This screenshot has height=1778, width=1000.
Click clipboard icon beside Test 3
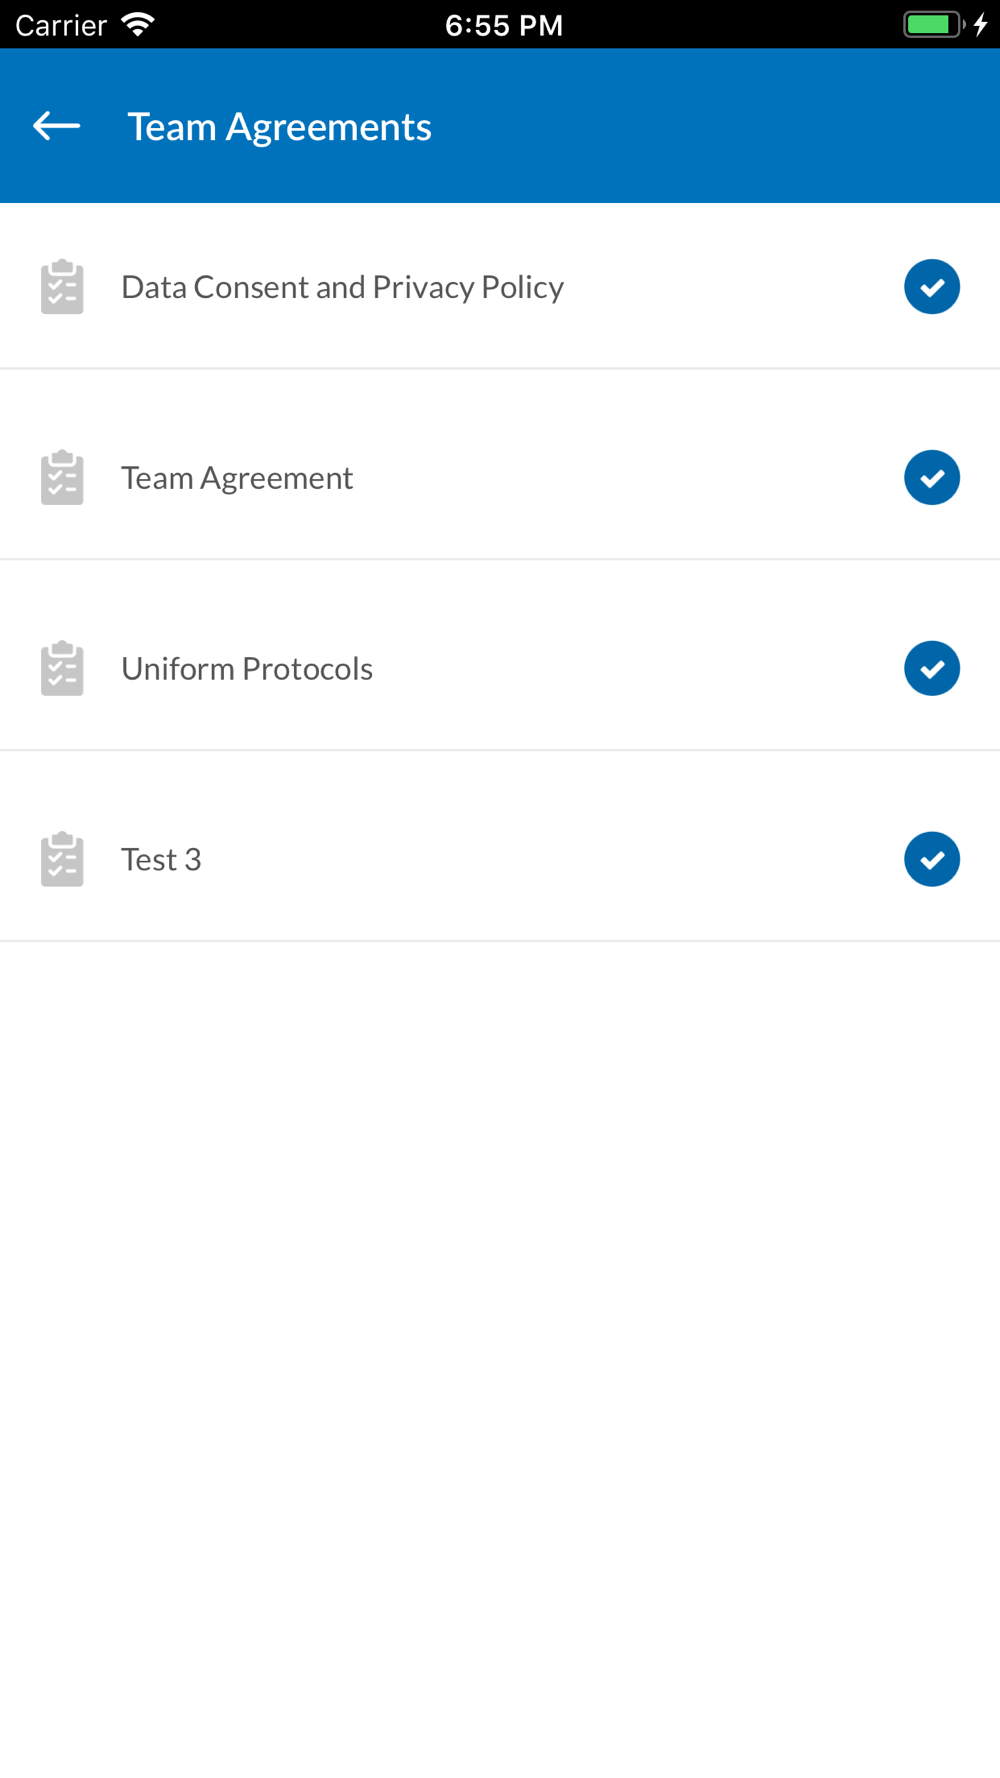(62, 859)
